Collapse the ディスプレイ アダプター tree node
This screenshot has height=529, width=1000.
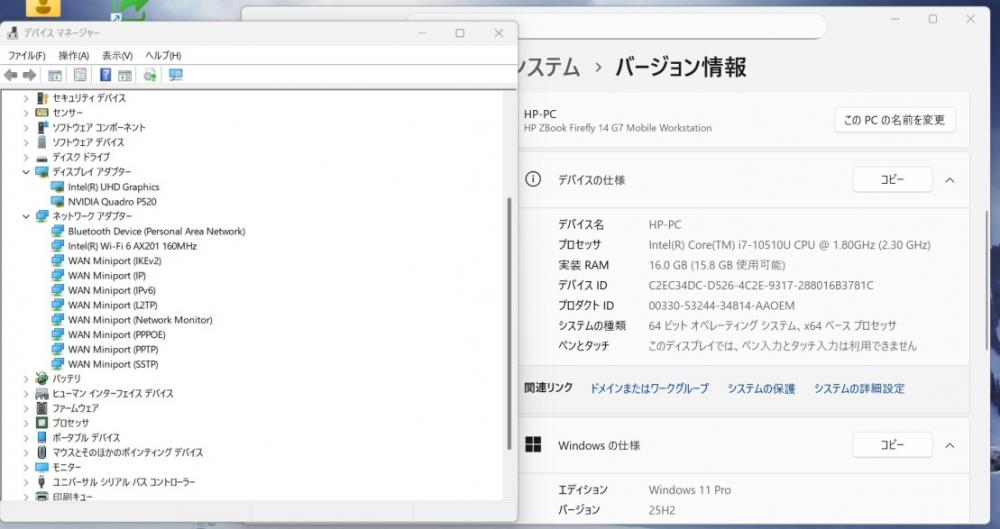(x=26, y=172)
